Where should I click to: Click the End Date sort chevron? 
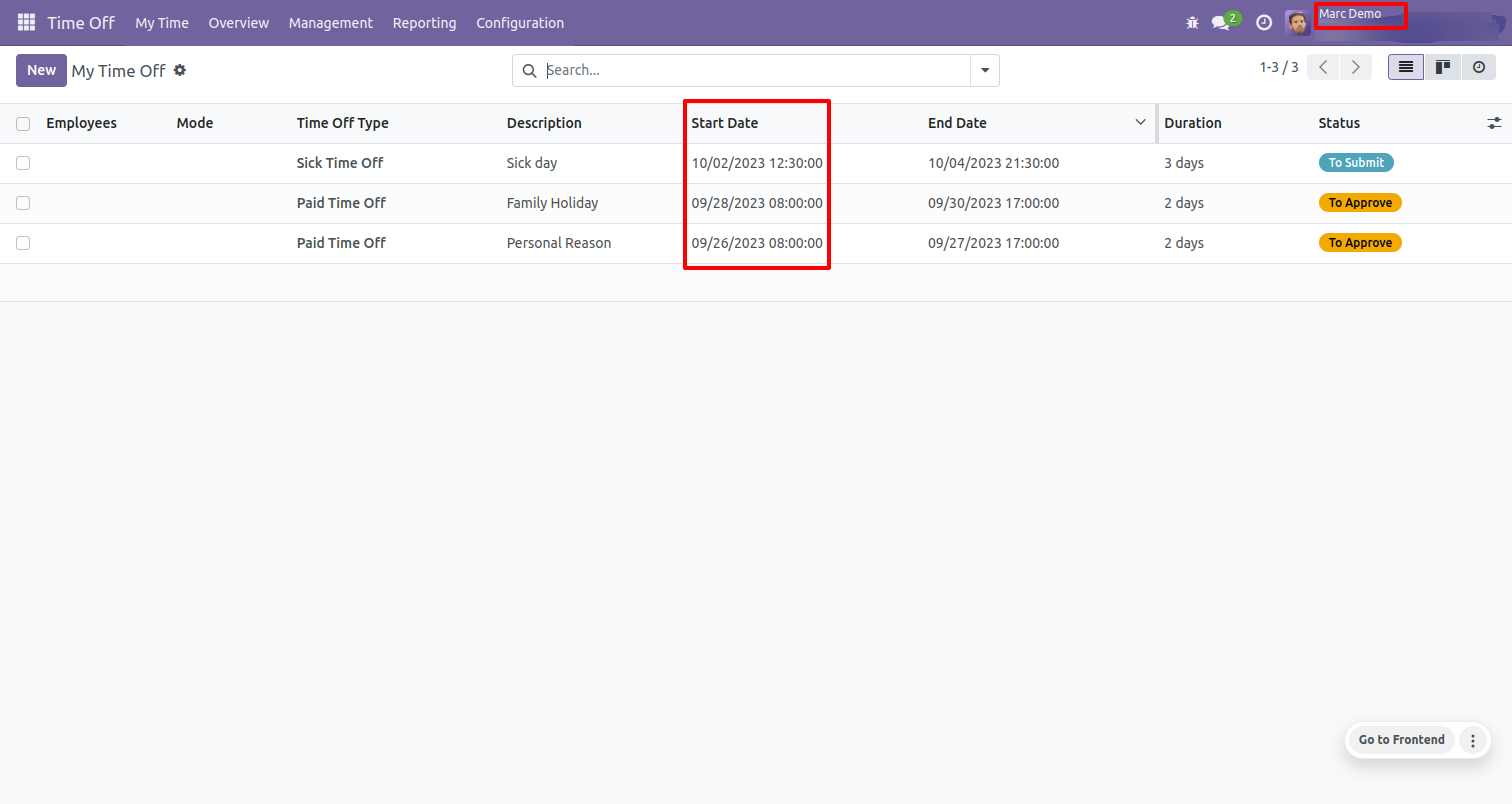1140,122
